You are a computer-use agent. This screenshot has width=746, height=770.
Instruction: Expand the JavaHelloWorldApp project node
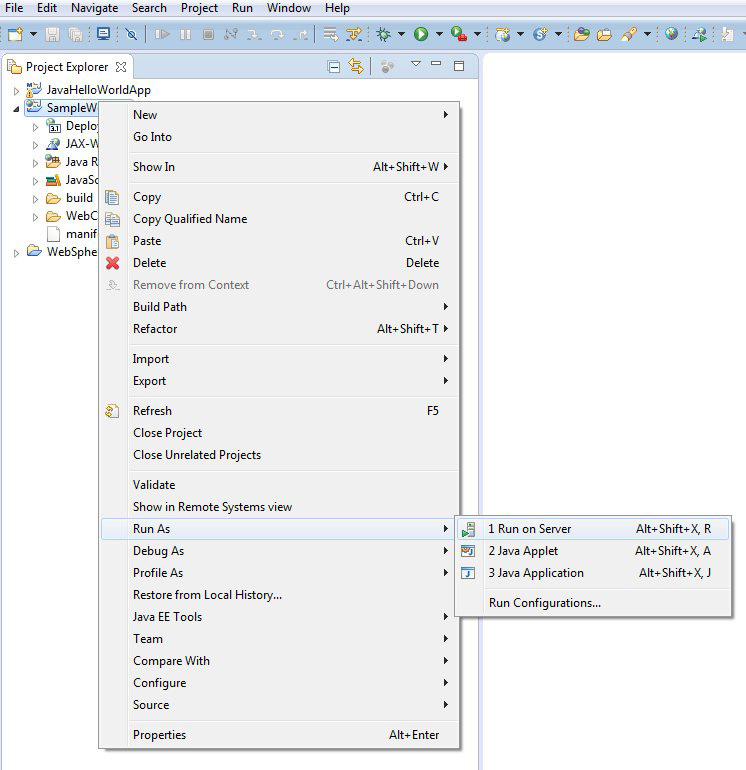(x=16, y=91)
